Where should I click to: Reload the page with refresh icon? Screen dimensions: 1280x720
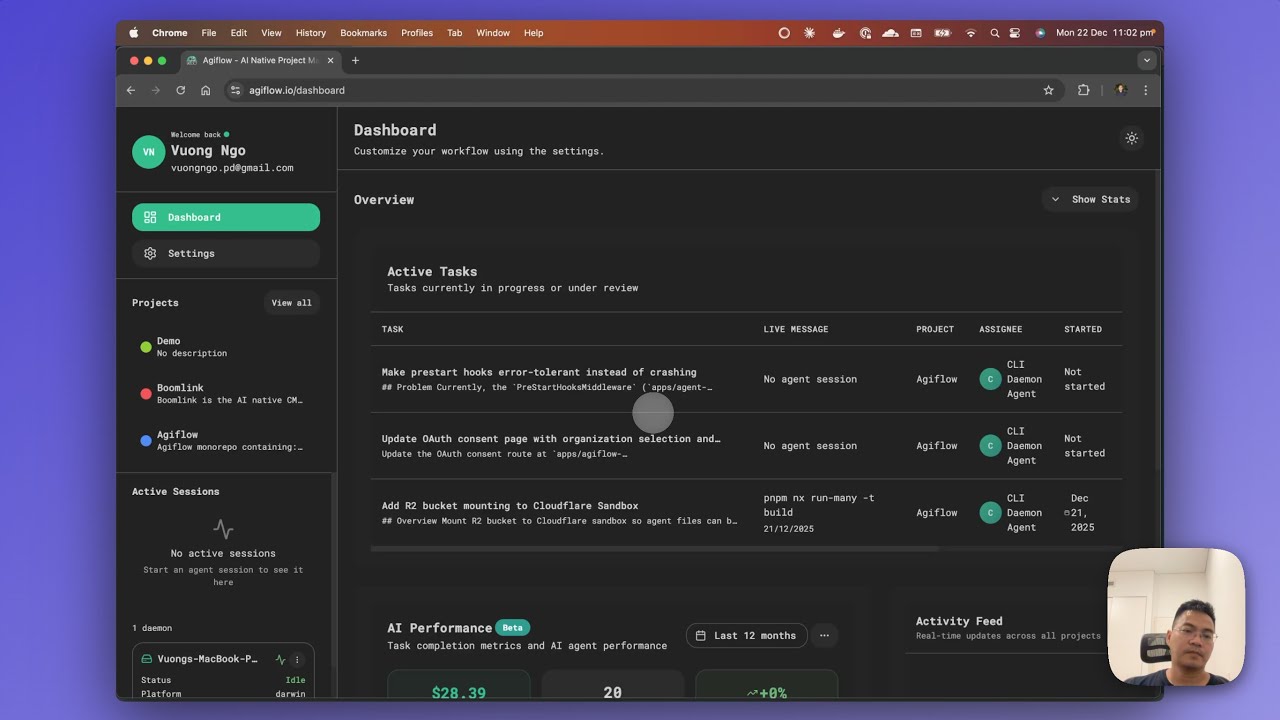click(181, 90)
